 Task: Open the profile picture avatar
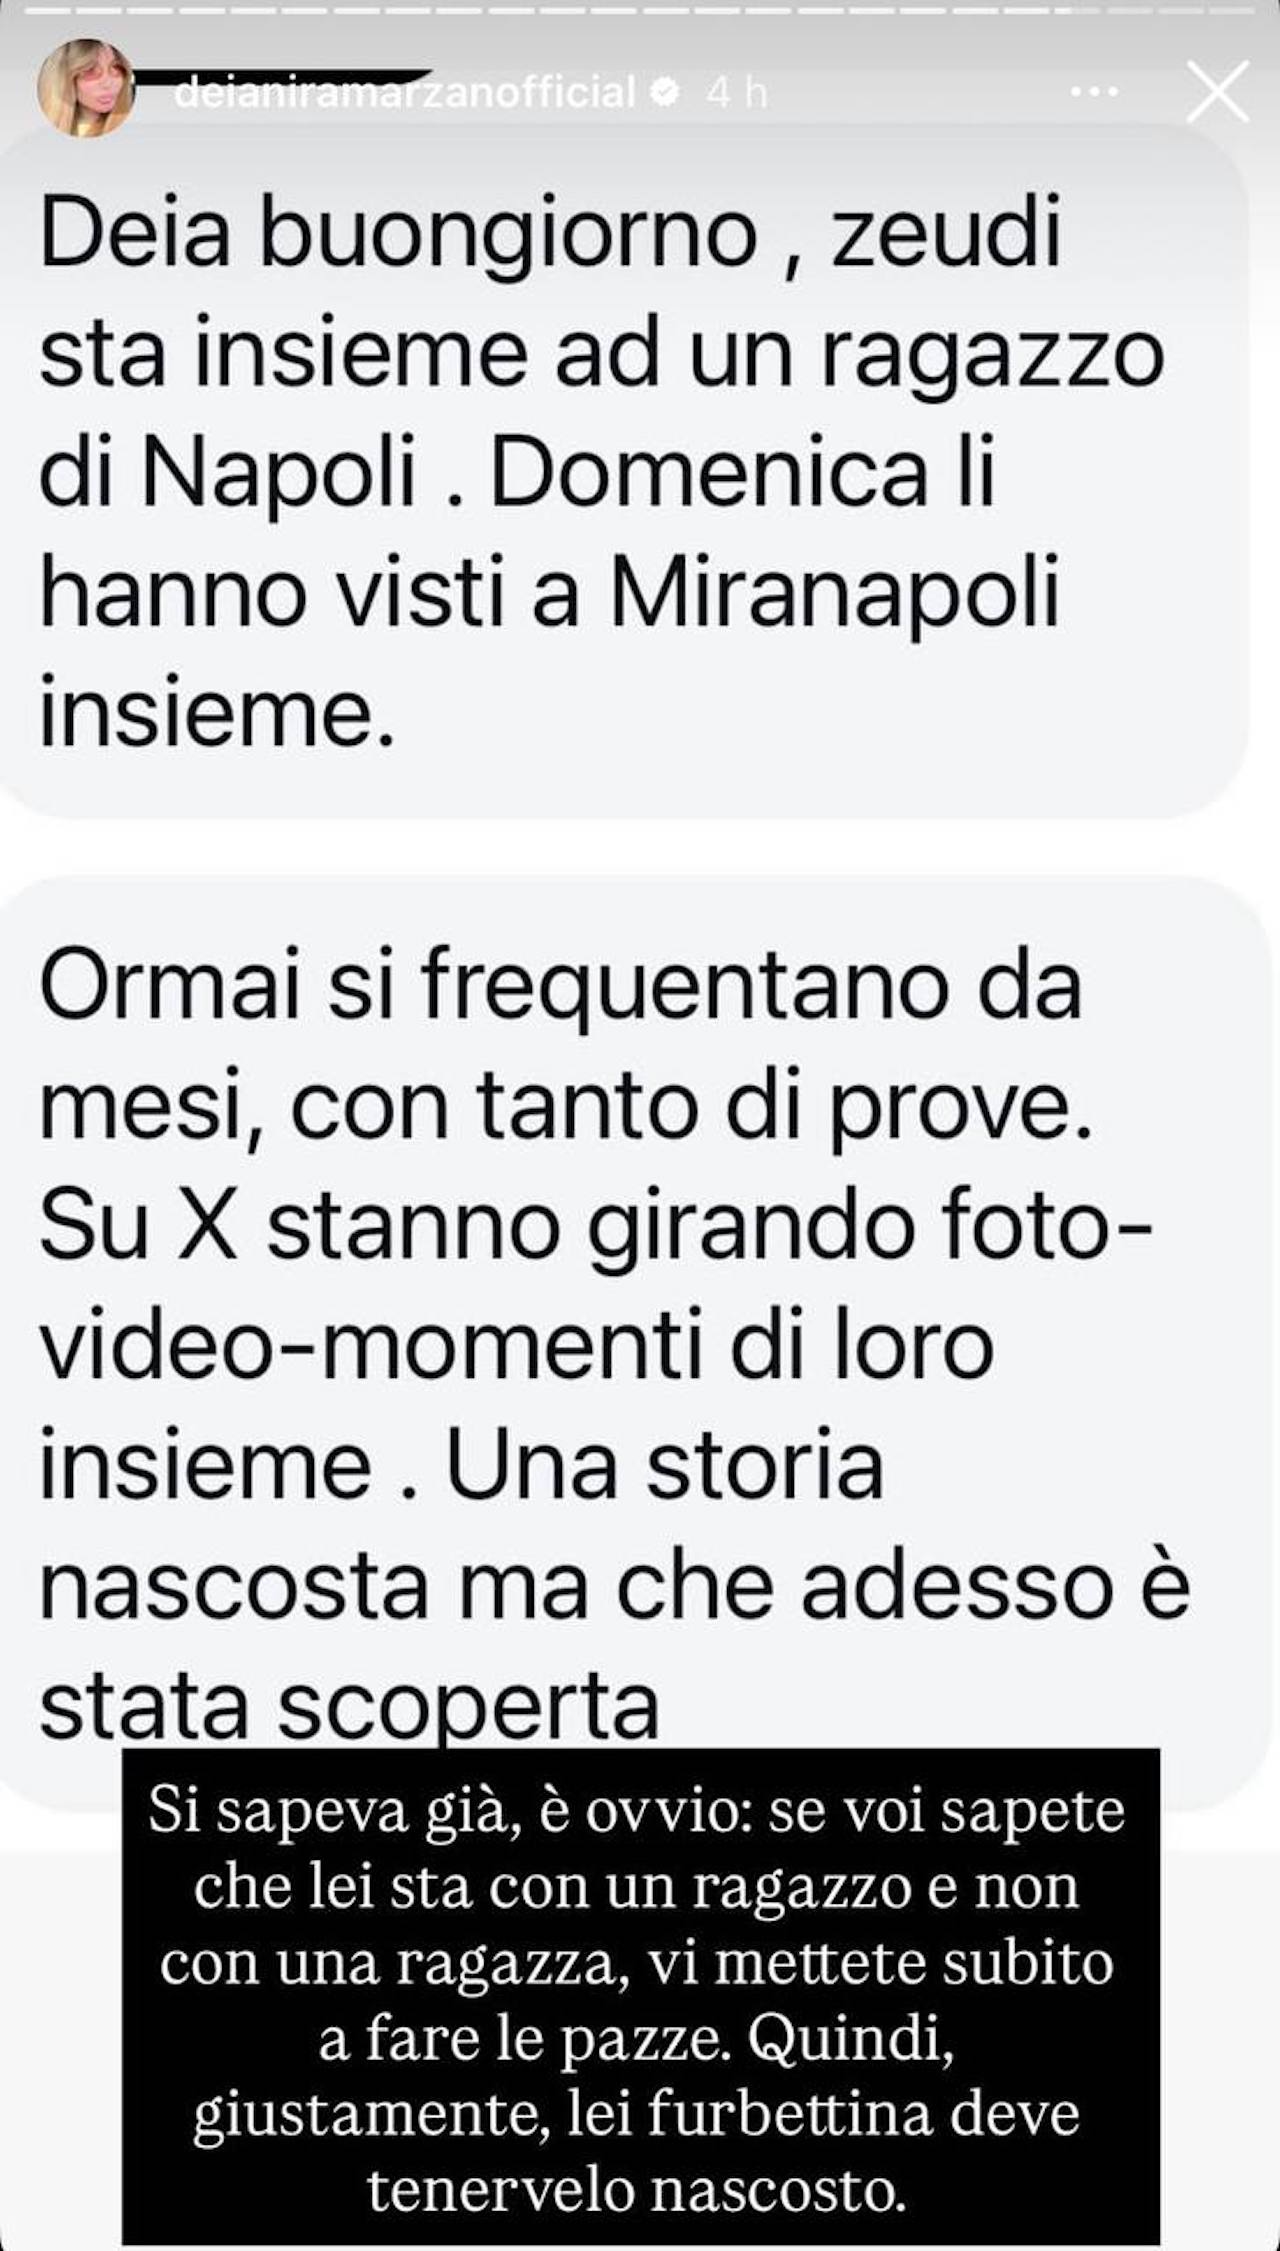(86, 88)
